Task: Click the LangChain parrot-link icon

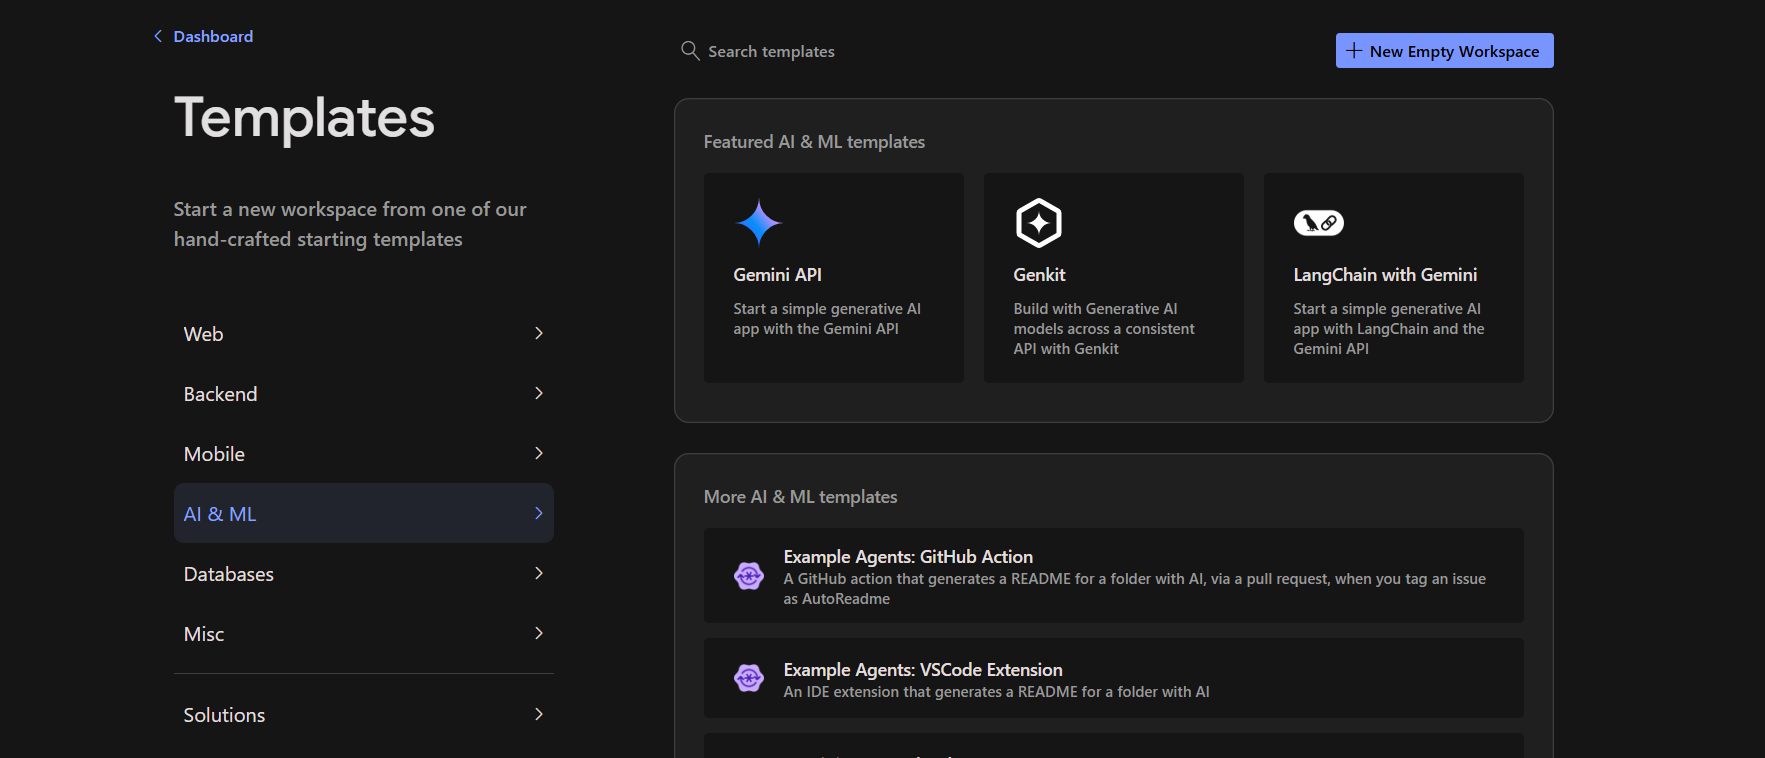Action: click(1318, 223)
